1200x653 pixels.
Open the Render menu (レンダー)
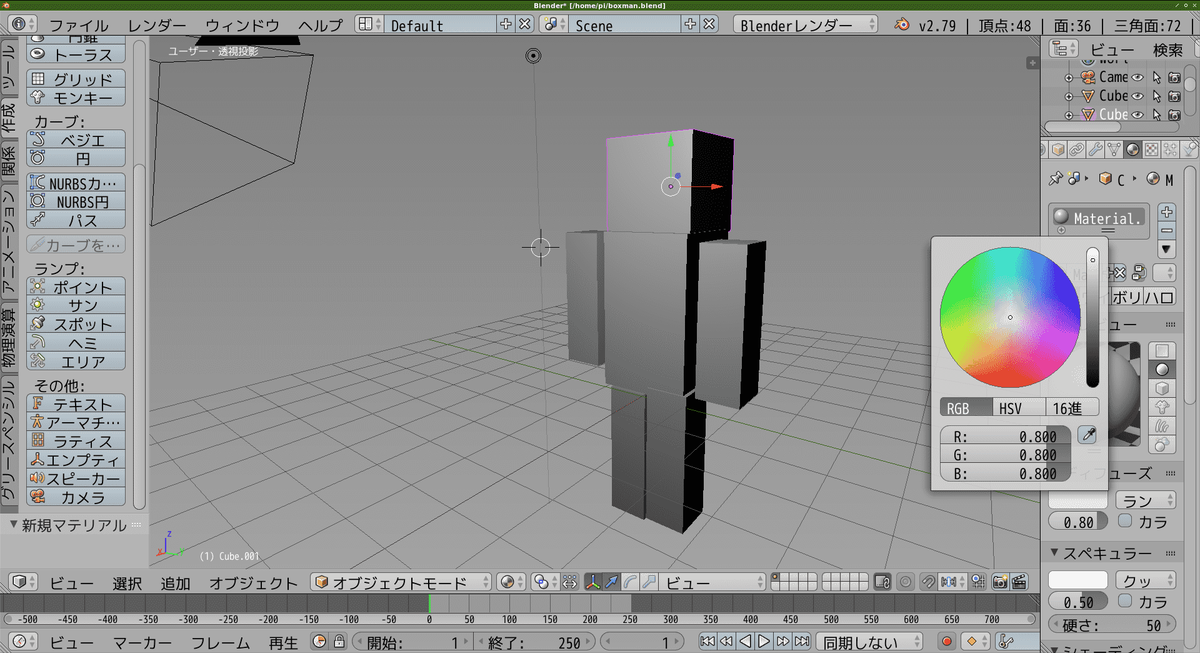157,25
